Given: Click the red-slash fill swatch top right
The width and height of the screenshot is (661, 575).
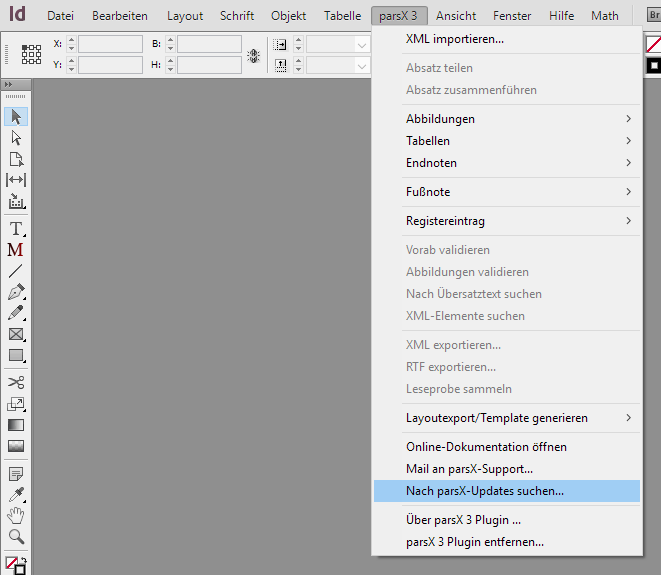Looking at the screenshot, I should pyautogui.click(x=653, y=44).
